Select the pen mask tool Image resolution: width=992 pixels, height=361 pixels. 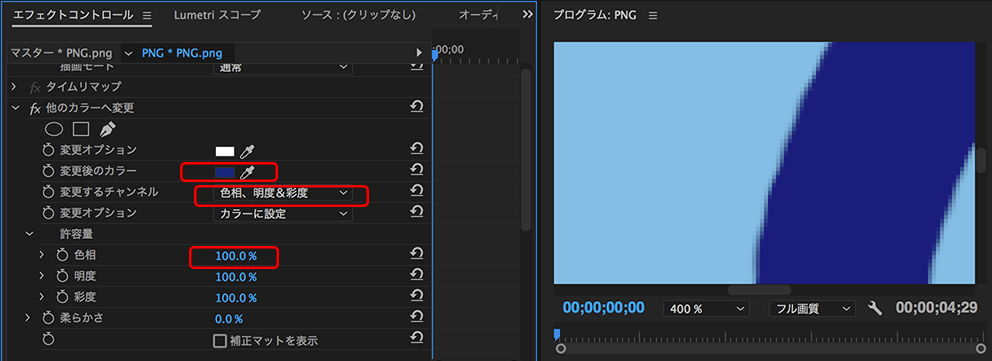click(x=107, y=129)
